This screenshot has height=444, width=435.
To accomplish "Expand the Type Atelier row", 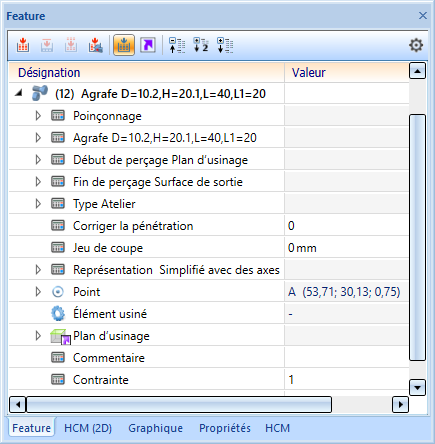I will 38,204.
